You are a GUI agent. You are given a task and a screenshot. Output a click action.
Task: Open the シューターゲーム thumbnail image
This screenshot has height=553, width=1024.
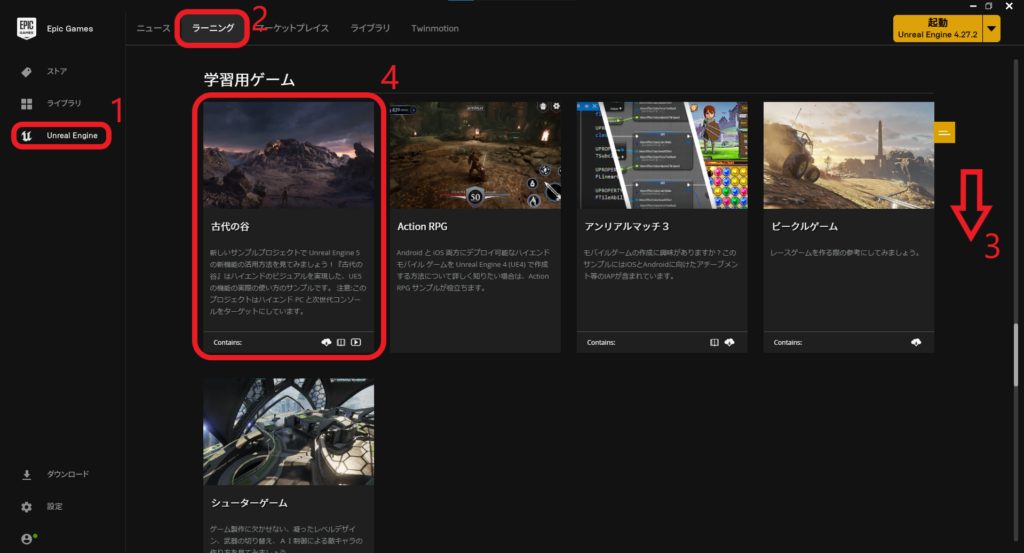tap(289, 432)
